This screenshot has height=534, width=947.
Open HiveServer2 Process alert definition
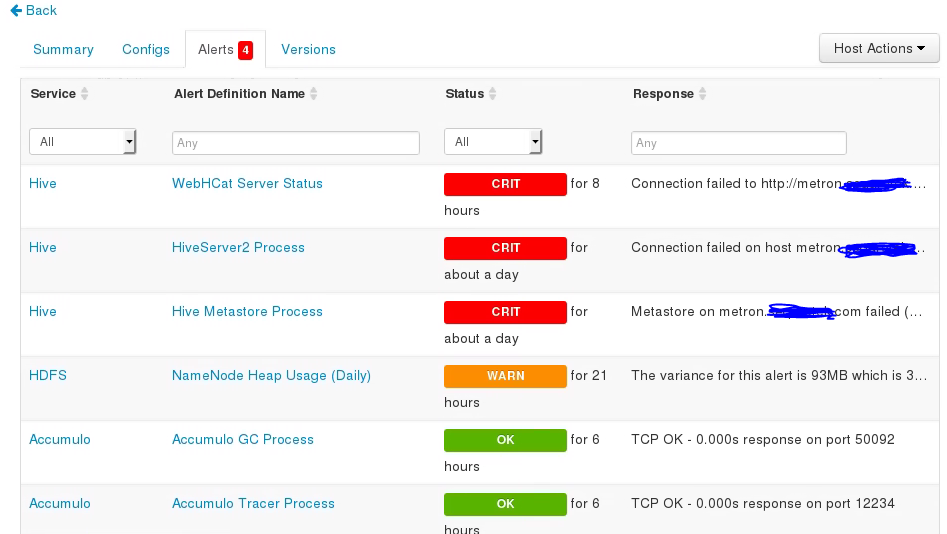[x=238, y=248]
